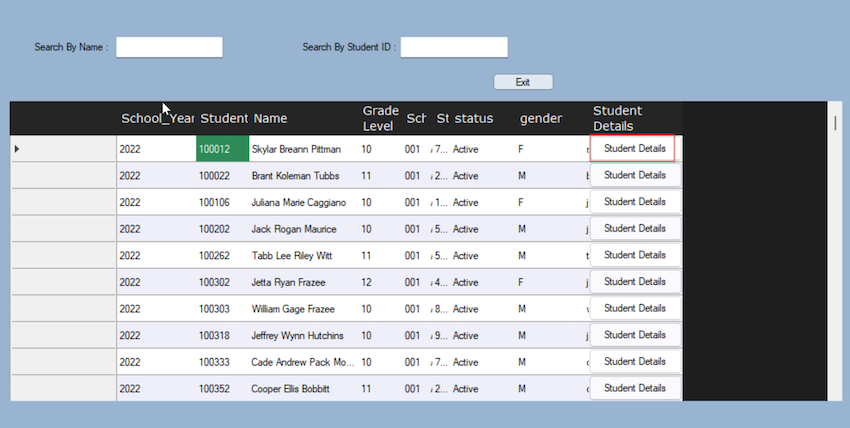Click the Search By Name text field

tap(169, 47)
